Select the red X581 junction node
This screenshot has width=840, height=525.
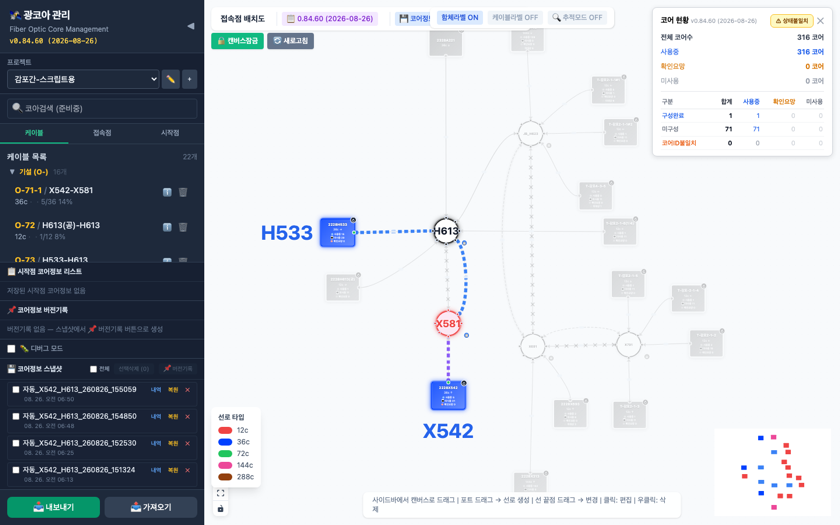[448, 324]
